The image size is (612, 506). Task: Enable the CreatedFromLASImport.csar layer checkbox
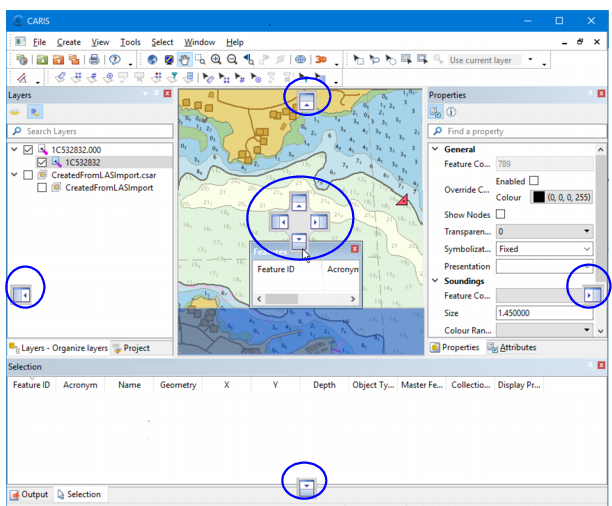point(28,174)
